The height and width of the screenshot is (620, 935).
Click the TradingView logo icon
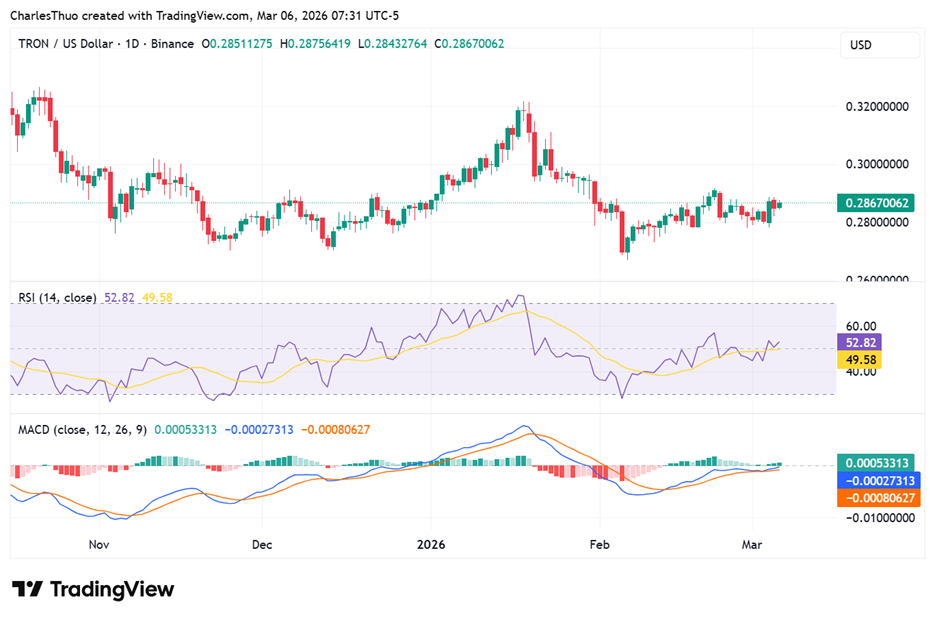click(27, 589)
